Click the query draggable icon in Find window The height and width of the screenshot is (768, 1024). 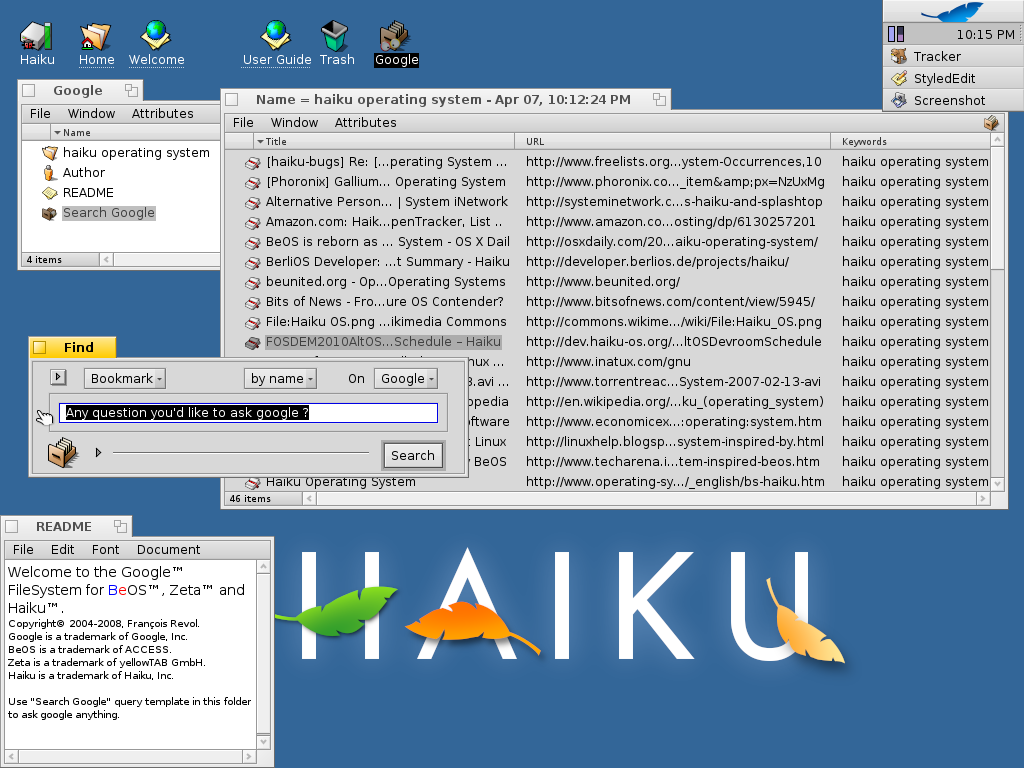pyautogui.click(x=63, y=453)
